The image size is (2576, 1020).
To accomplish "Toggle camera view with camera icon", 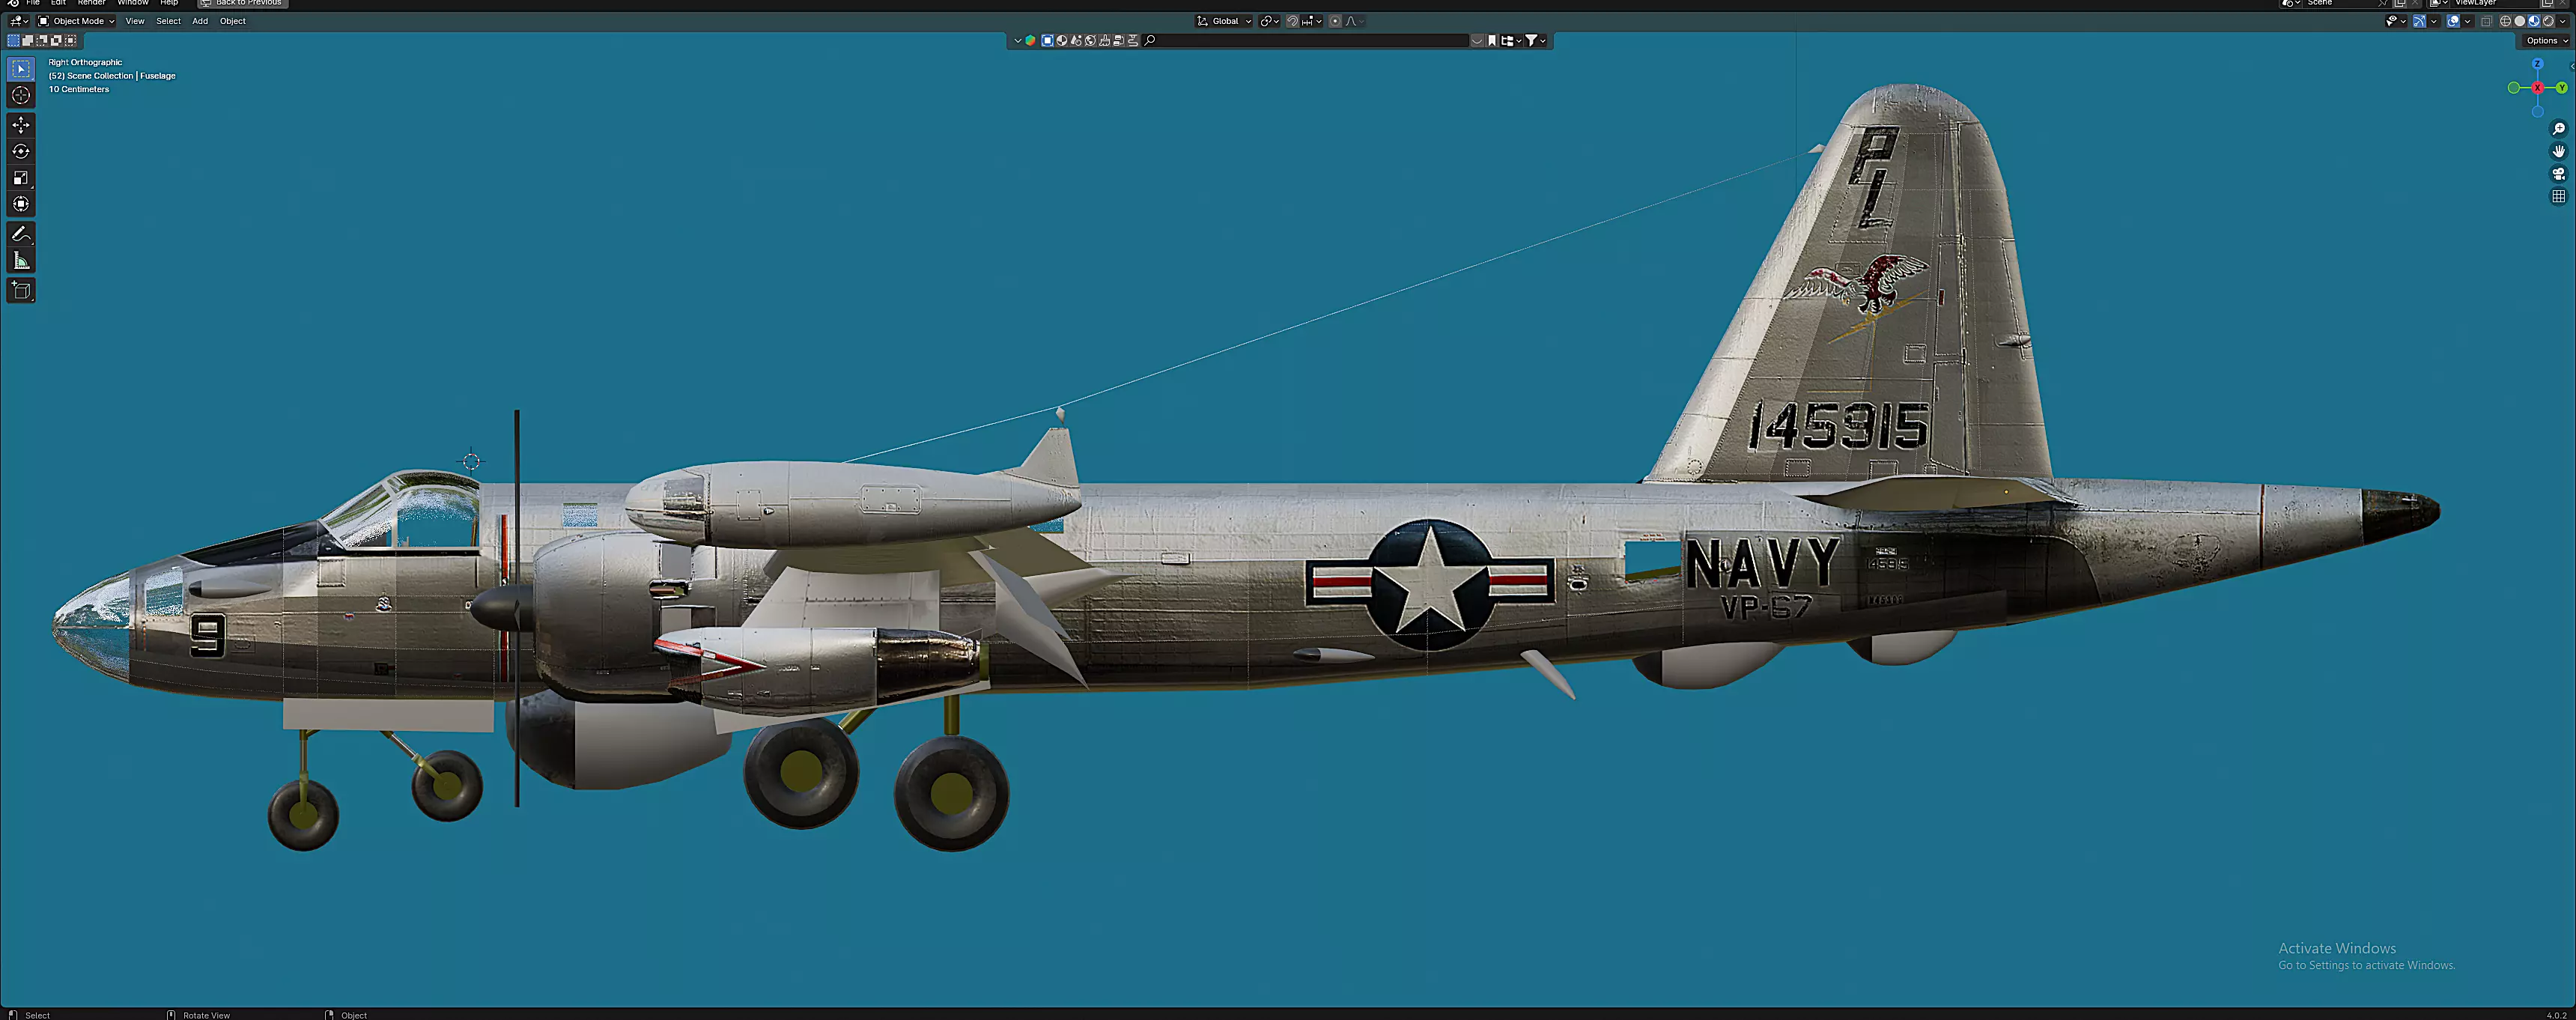I will point(2559,173).
